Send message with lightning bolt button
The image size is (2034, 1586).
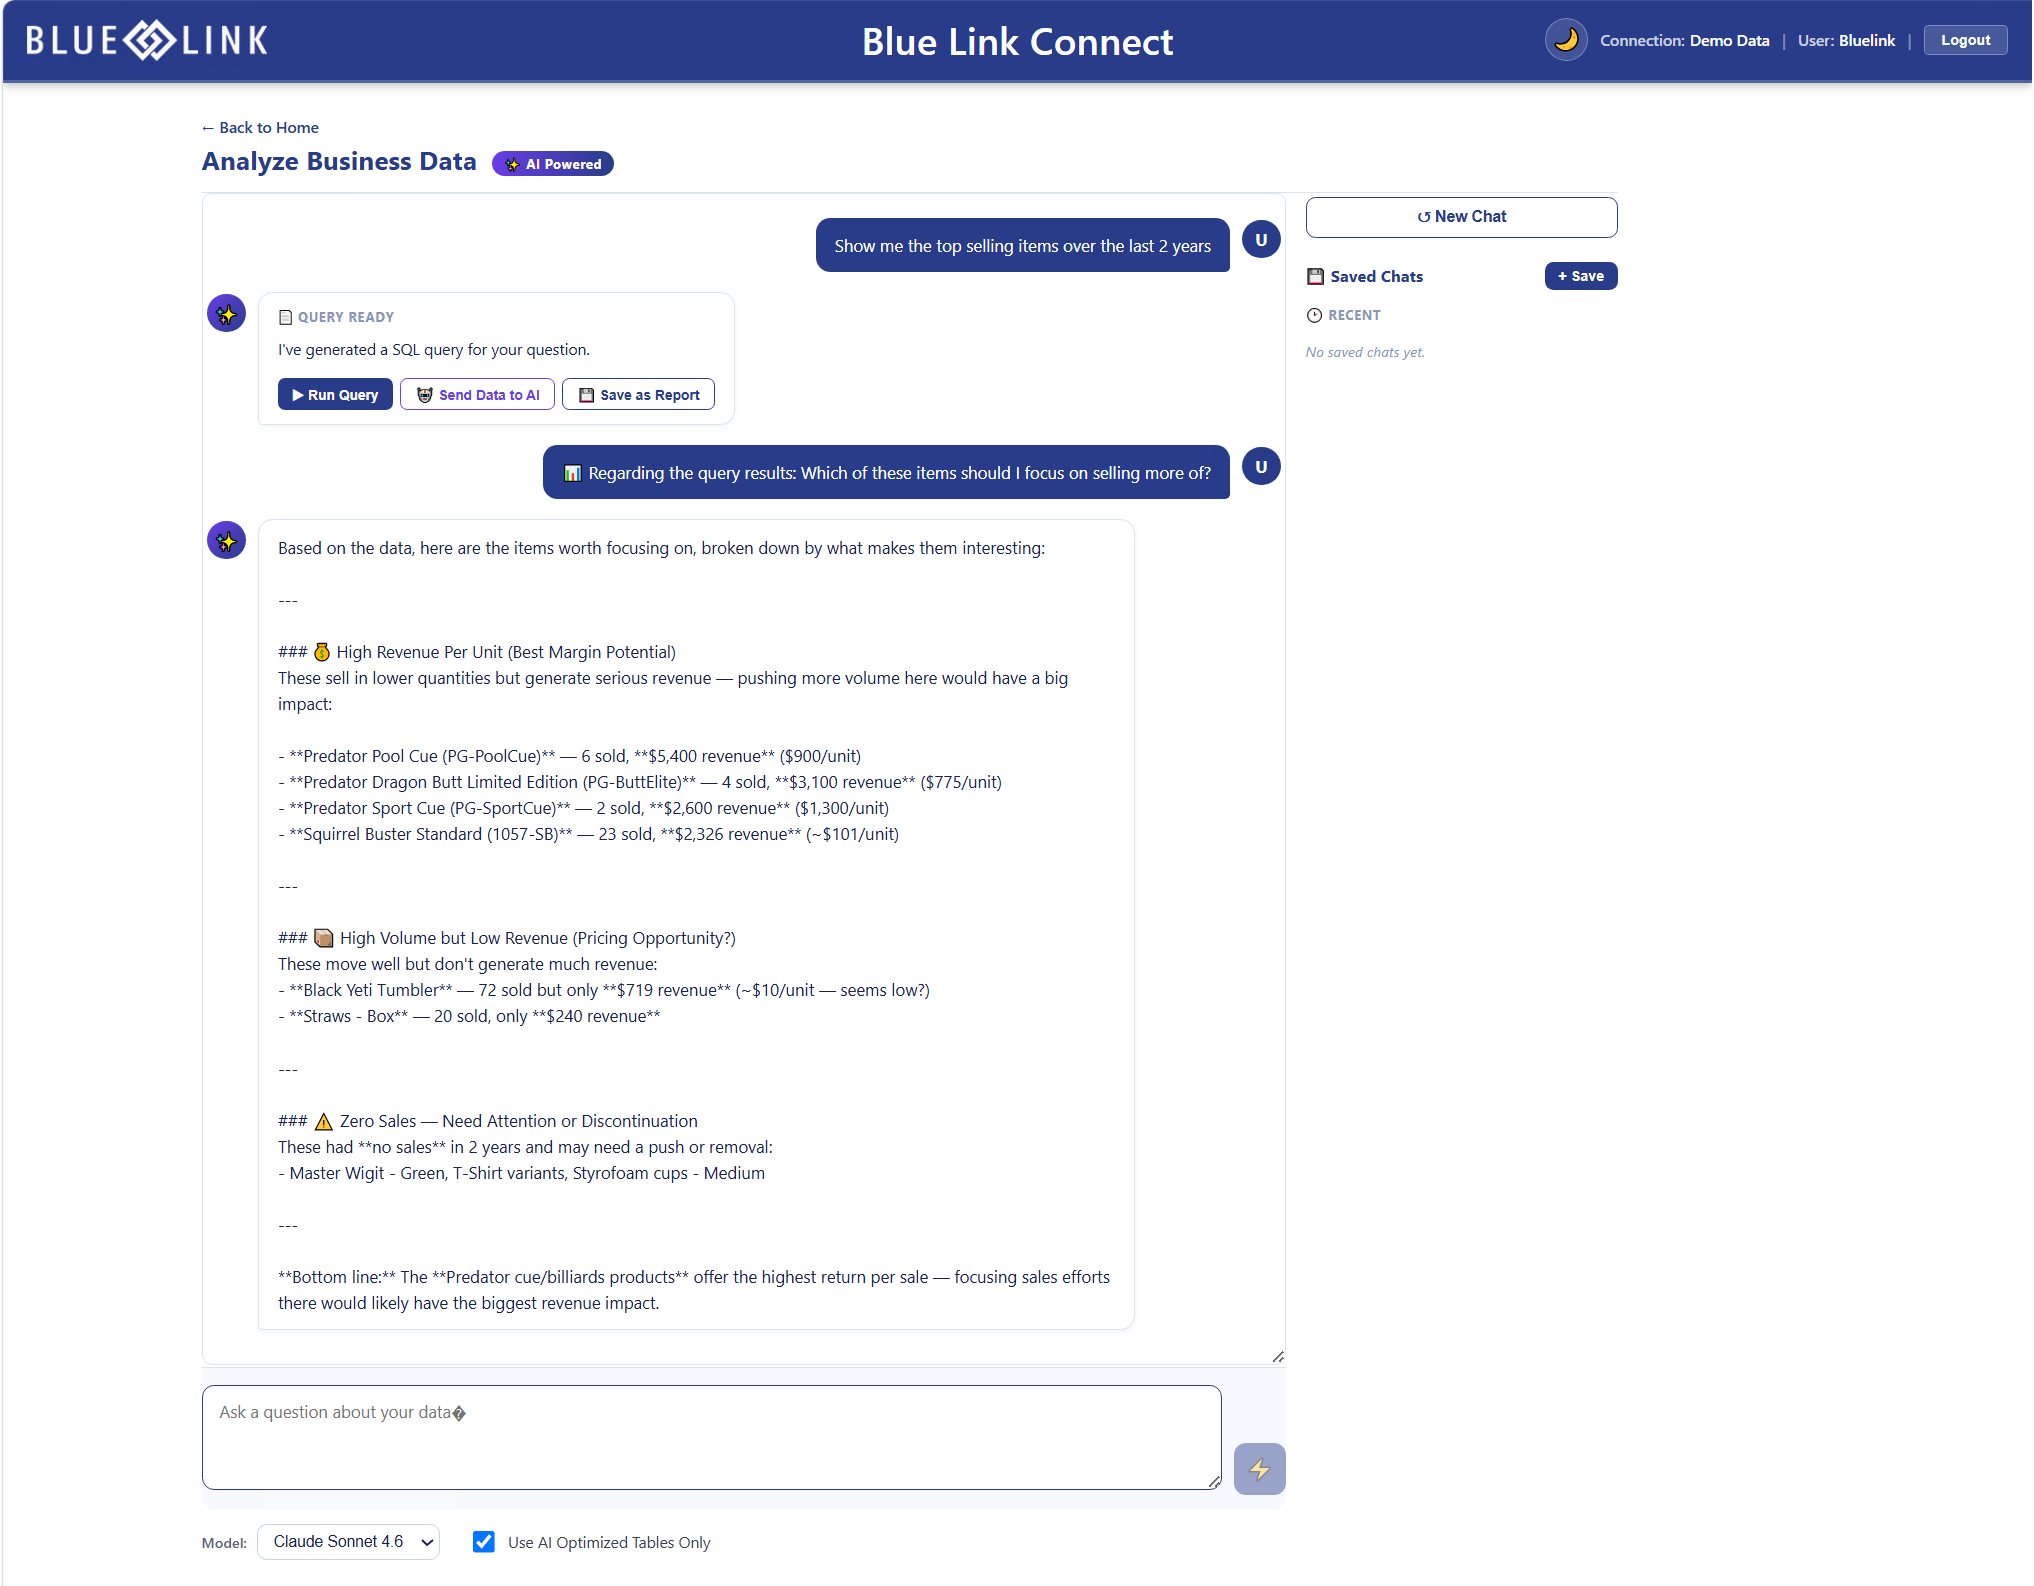(1259, 1468)
